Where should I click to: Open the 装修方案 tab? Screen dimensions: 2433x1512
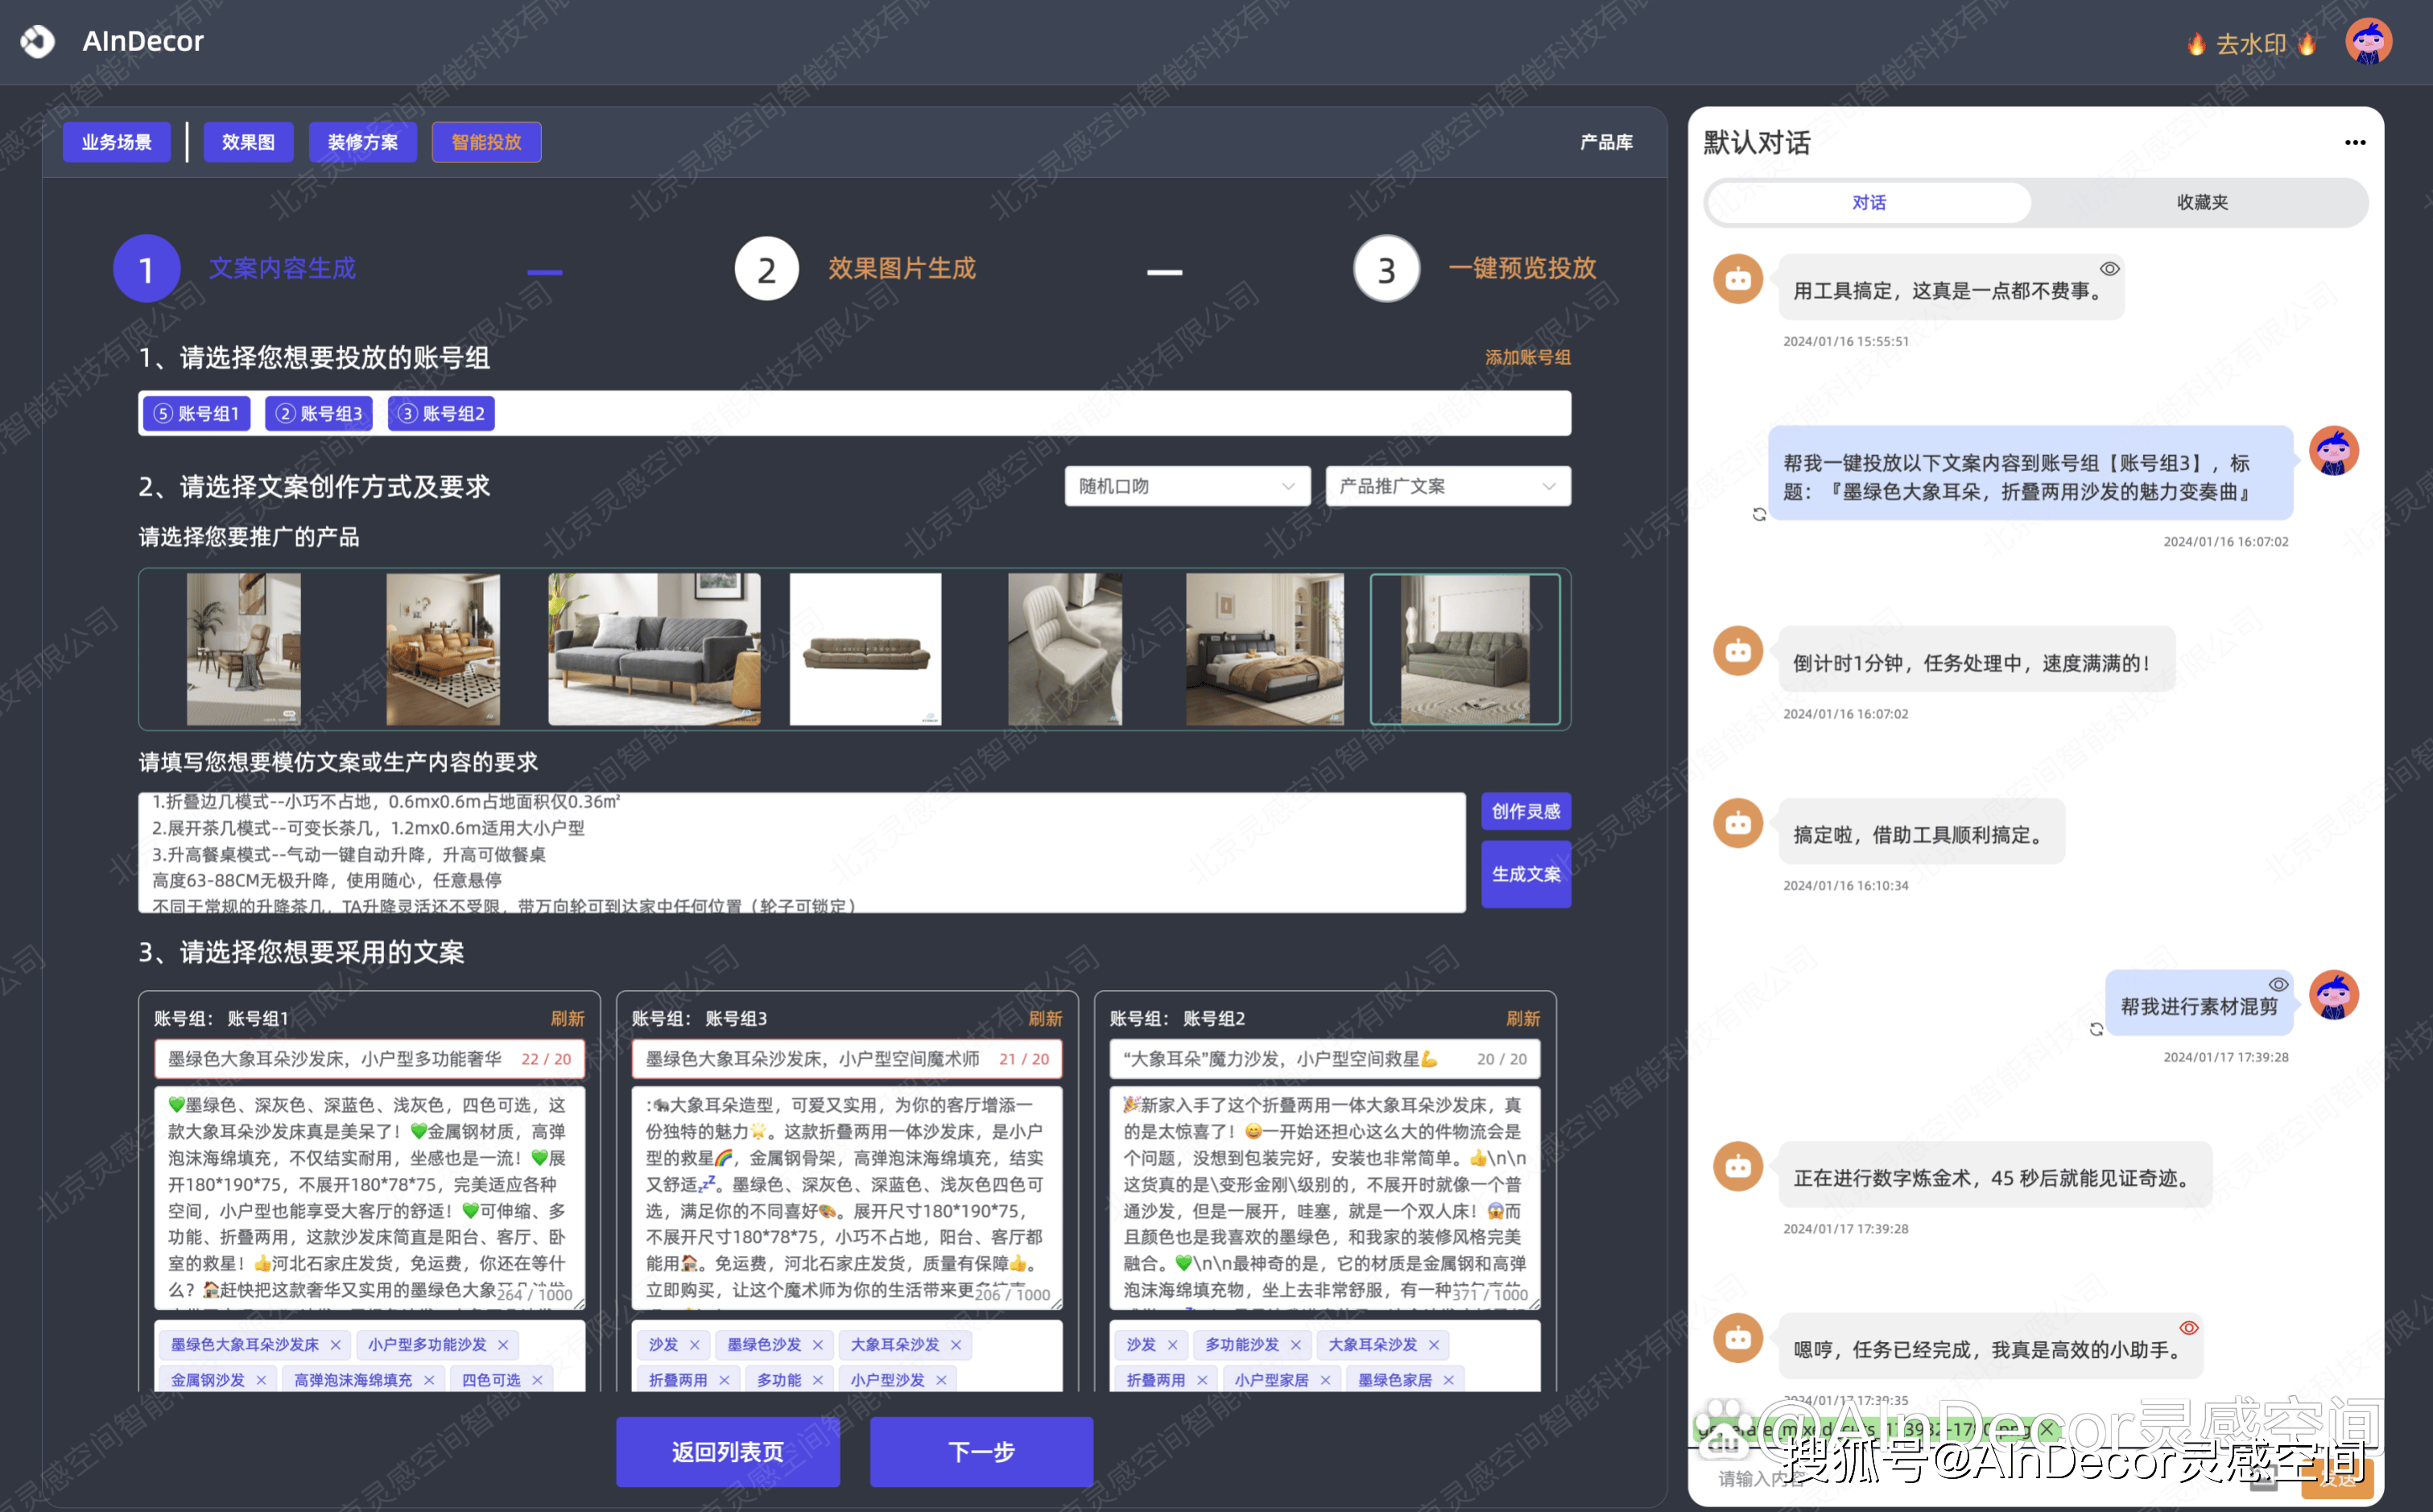[x=363, y=143]
